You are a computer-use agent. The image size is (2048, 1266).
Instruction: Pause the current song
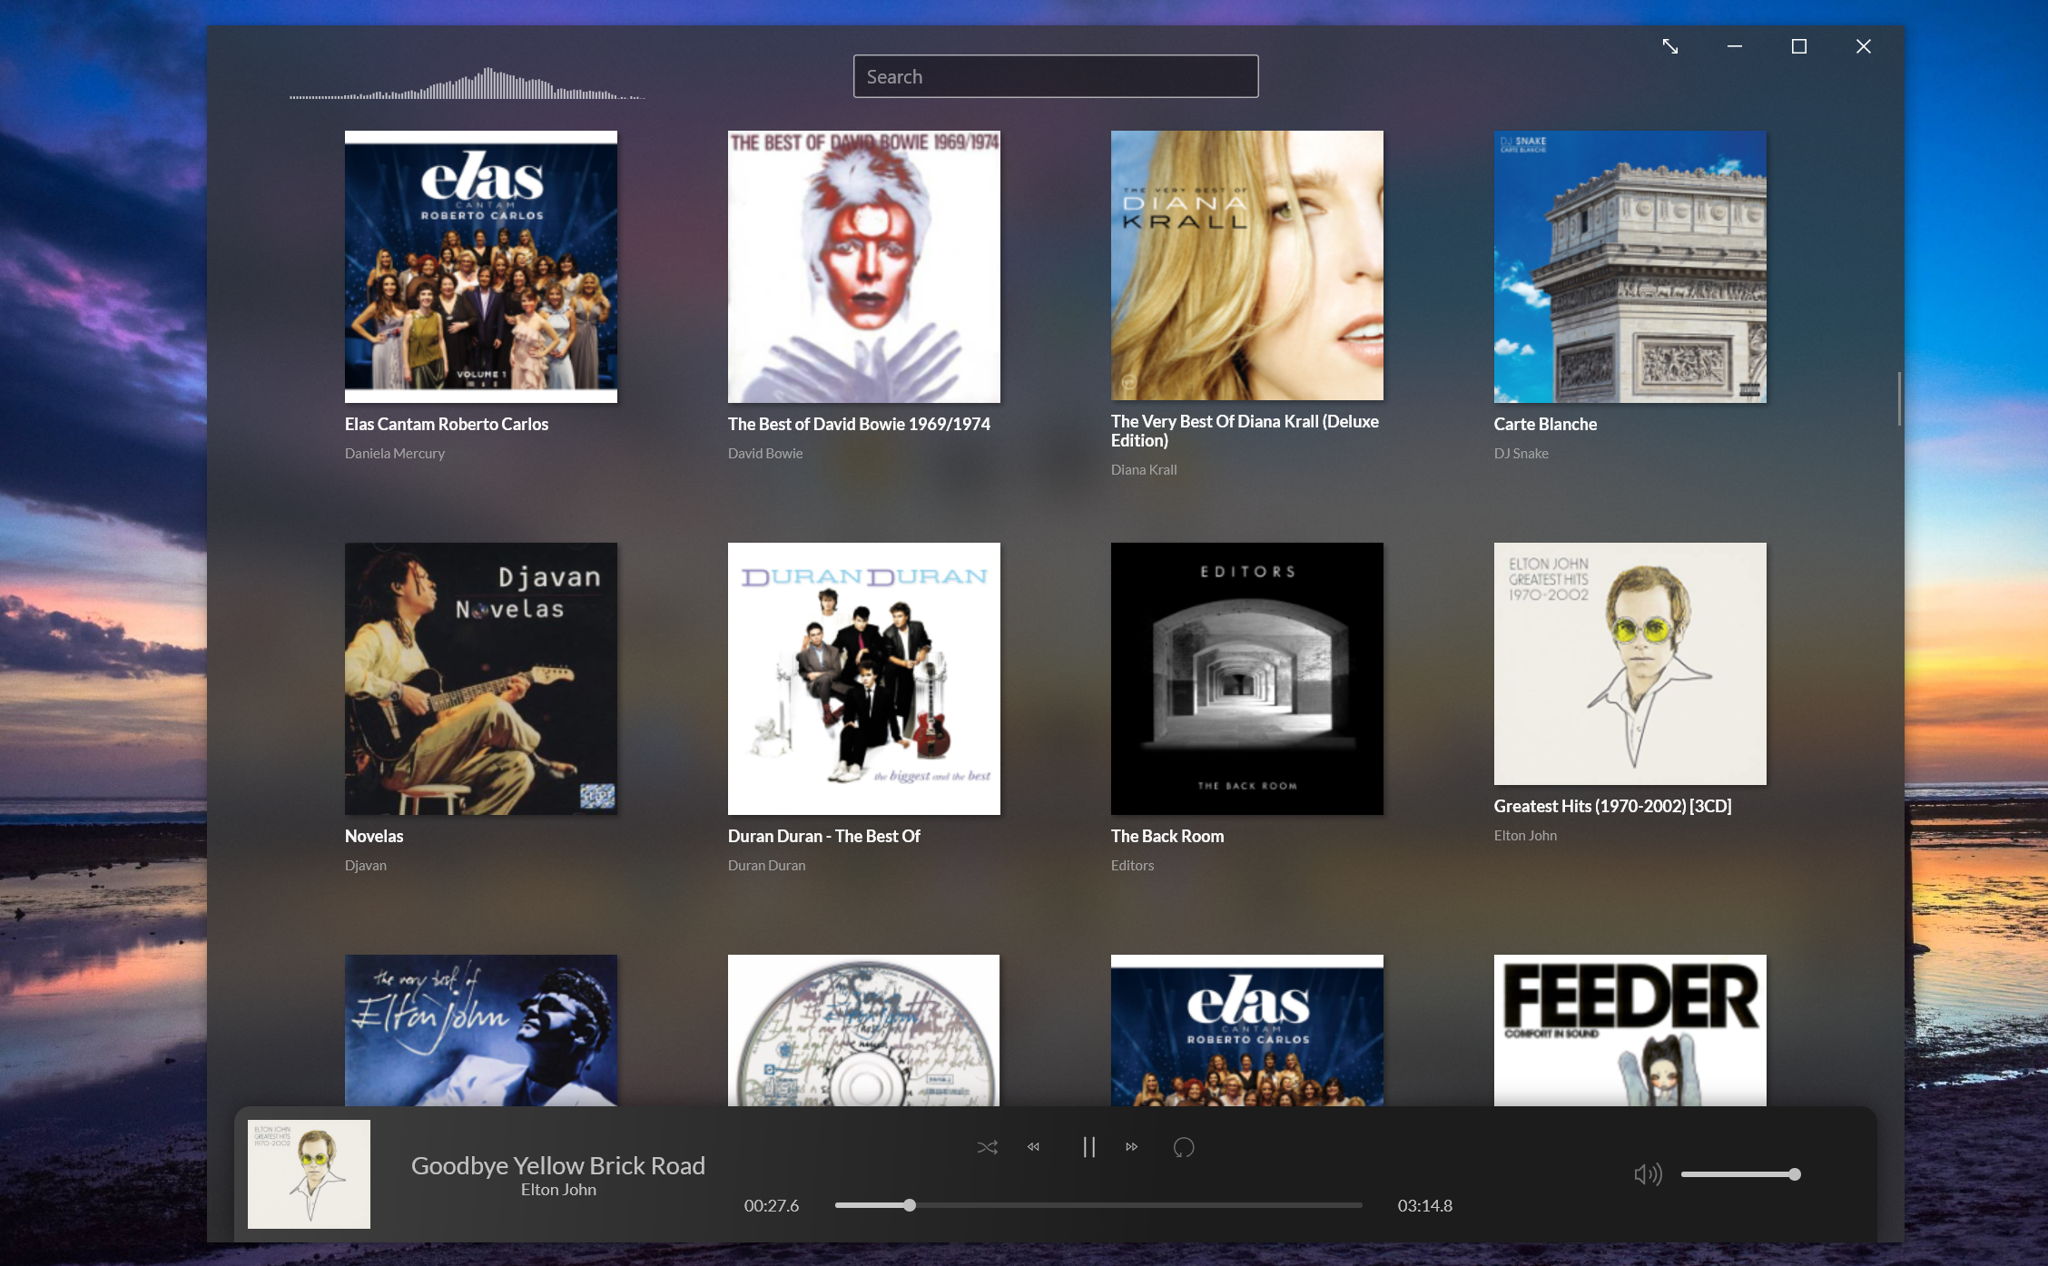[1088, 1147]
